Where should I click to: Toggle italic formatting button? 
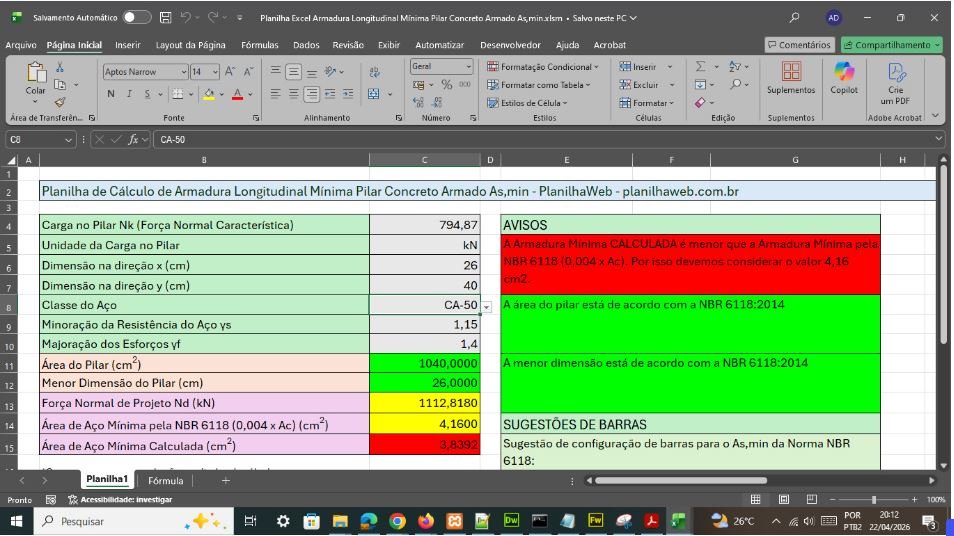pos(128,94)
